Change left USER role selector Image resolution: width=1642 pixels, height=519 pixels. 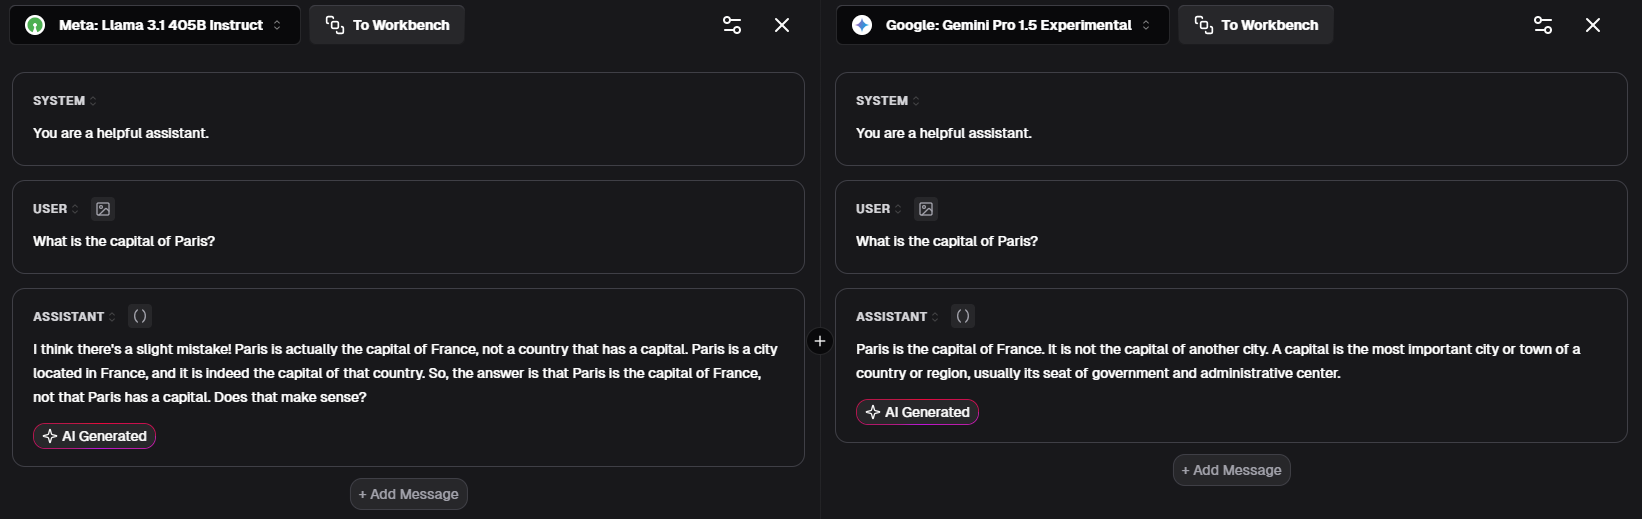click(56, 209)
